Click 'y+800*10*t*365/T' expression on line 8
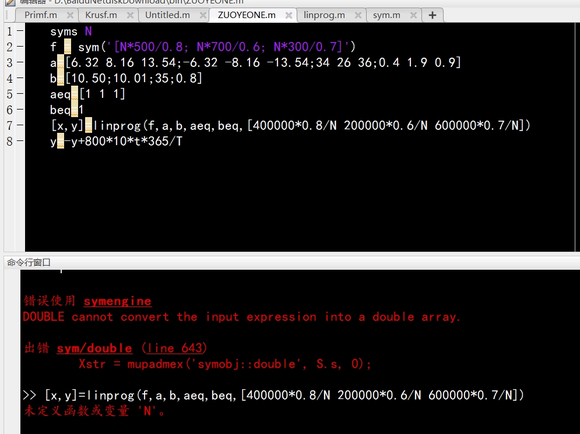This screenshot has height=434, width=580. (127, 141)
